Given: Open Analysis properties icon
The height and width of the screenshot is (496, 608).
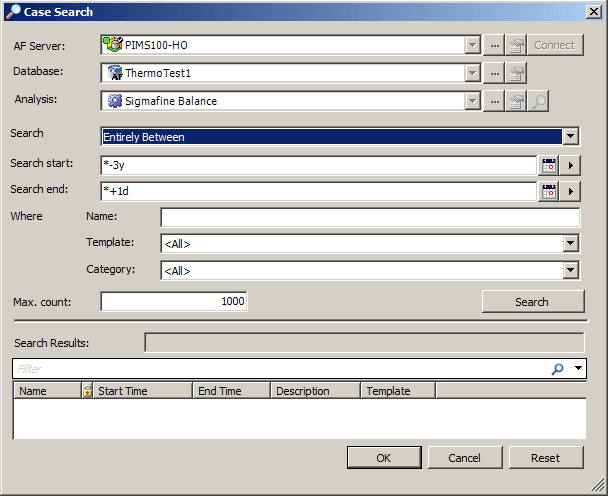Looking at the screenshot, I should 516,102.
